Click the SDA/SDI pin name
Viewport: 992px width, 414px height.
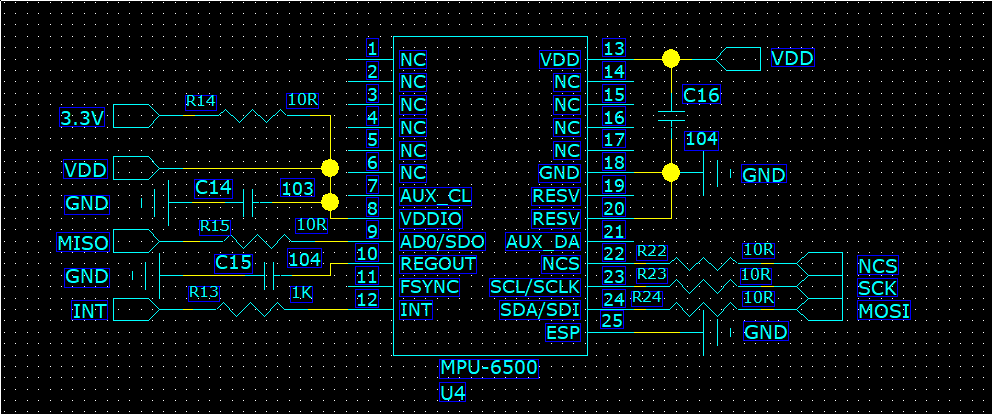[x=540, y=310]
